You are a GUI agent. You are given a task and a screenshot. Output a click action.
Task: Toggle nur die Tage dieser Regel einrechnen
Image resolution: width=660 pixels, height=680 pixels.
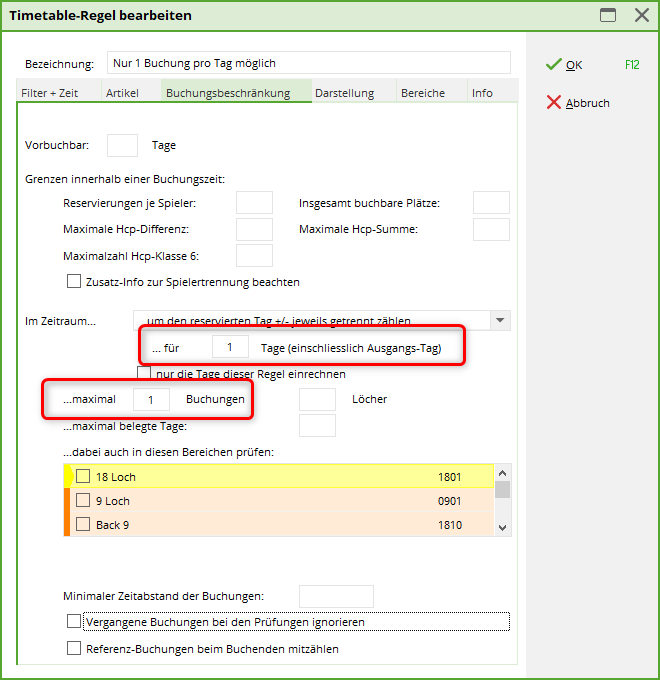coord(144,374)
